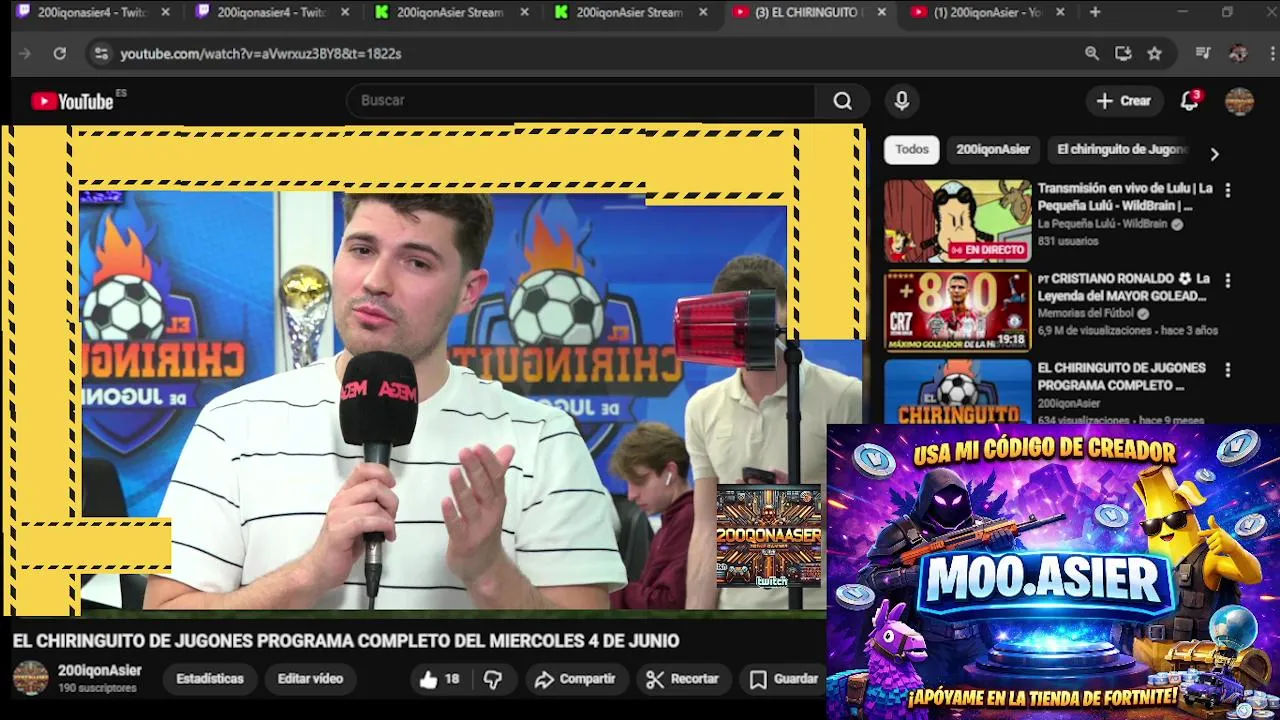This screenshot has width=1280, height=720.
Task: Open 'CRISTIANO RONALDO La Leyenda' video title
Action: coord(1125,287)
